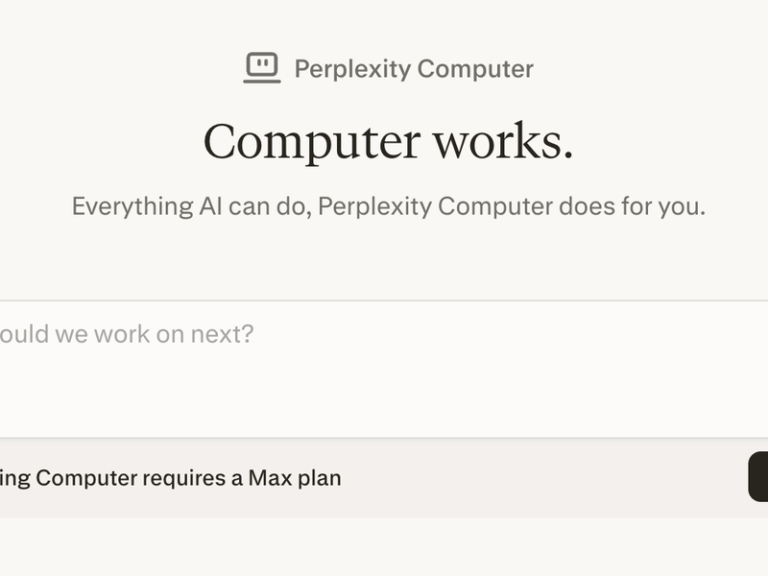Viewport: 768px width, 576px height.
Task: Click the word 'Computer' in the headline
Action: [x=311, y=141]
